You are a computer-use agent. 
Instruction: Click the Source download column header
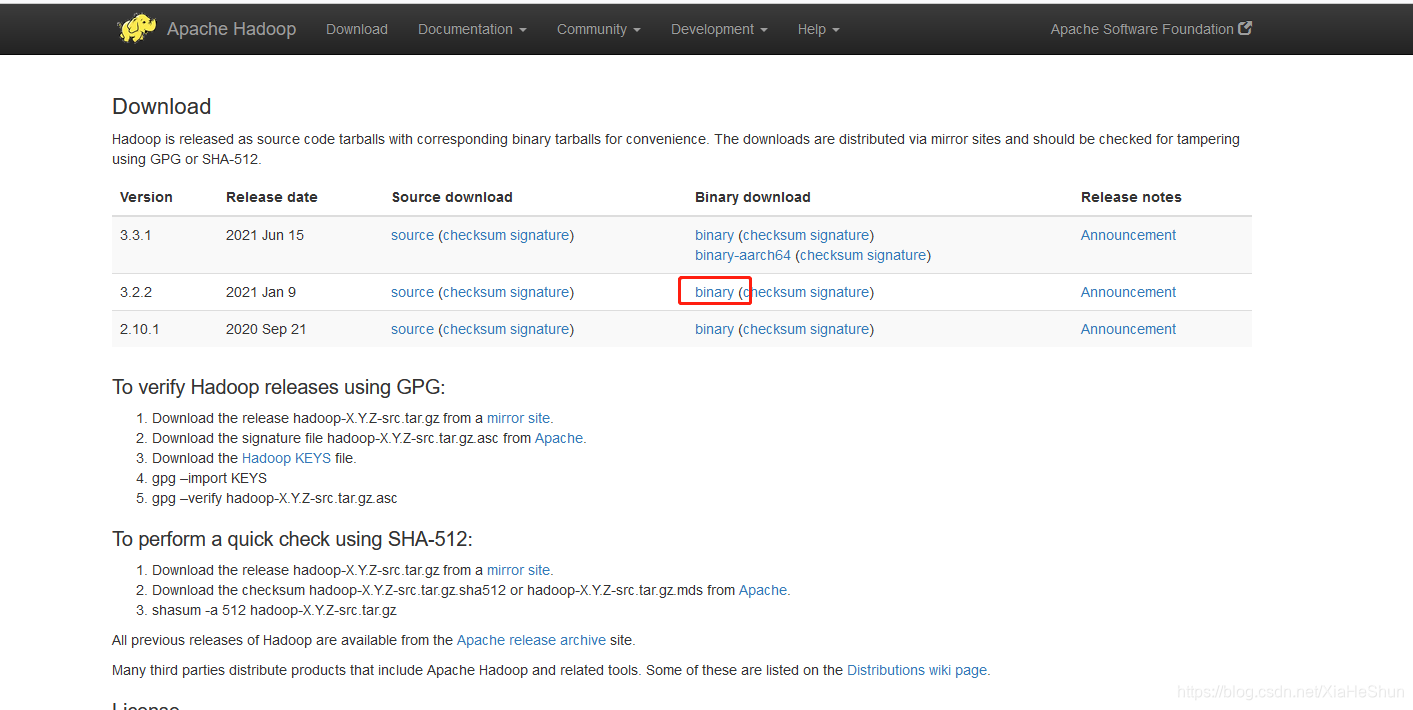click(452, 197)
